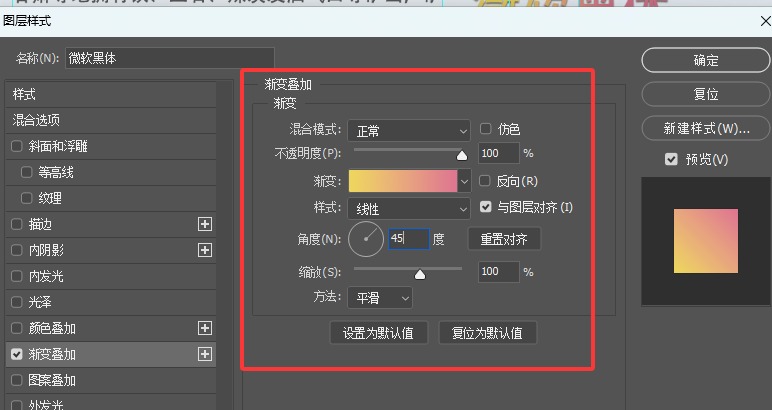Select the 图案叠加 list row
Image resolution: width=772 pixels, height=410 pixels.
pos(111,380)
